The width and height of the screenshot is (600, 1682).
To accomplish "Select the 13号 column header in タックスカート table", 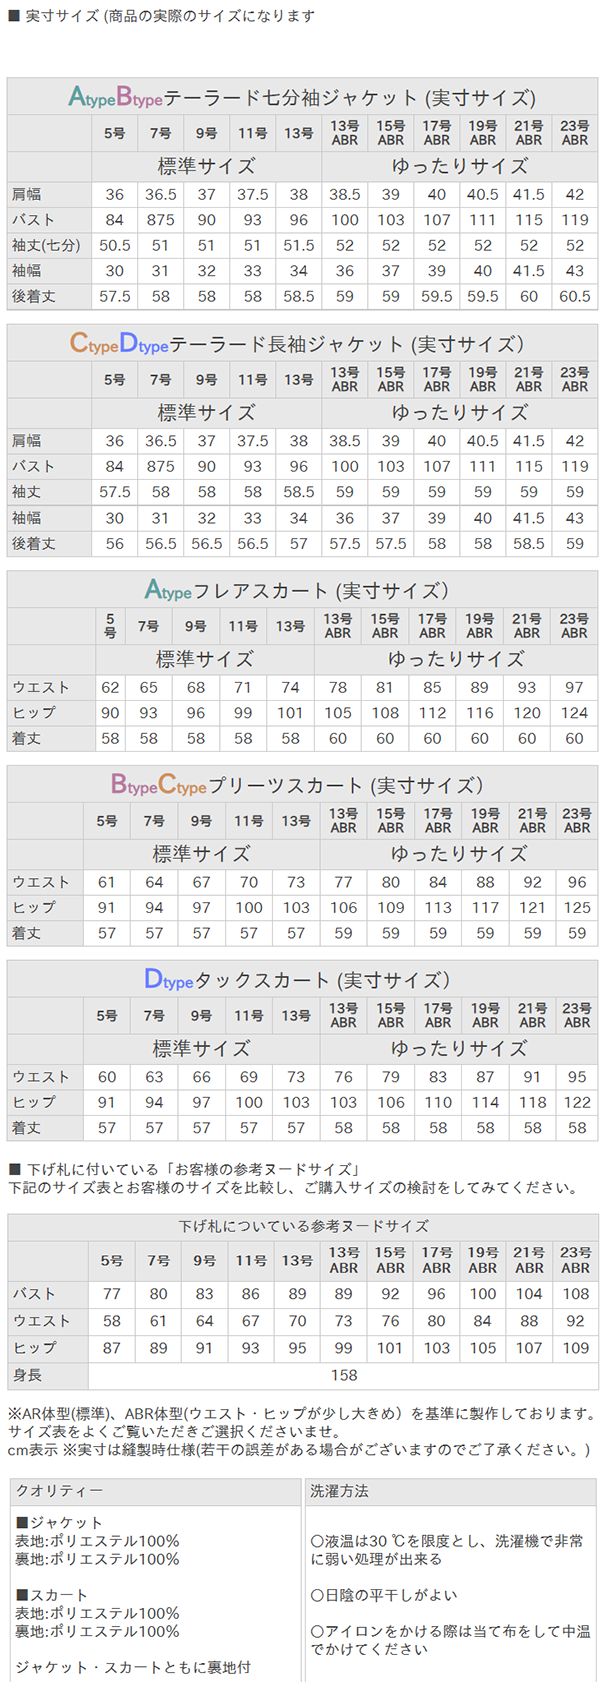I will click(x=296, y=1016).
